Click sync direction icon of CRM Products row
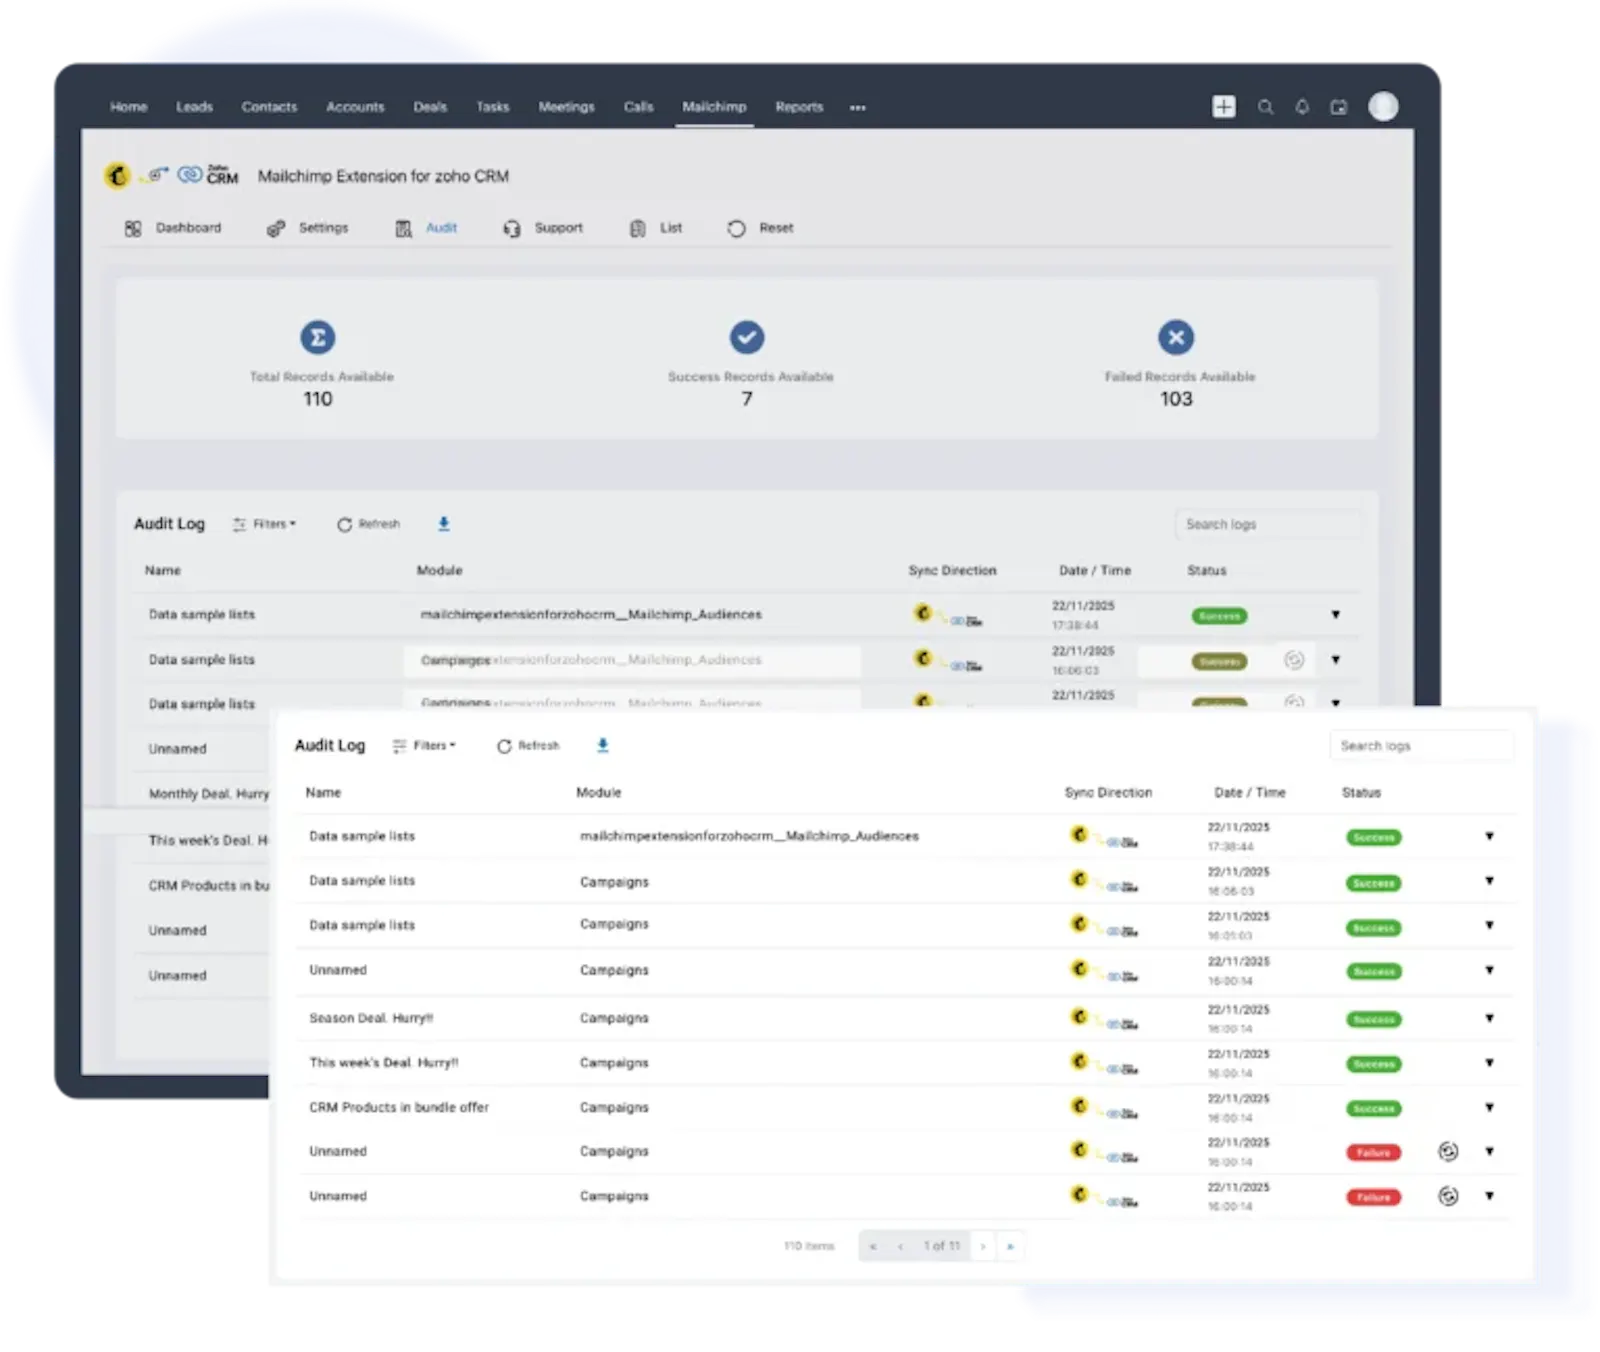 [x=1103, y=1107]
